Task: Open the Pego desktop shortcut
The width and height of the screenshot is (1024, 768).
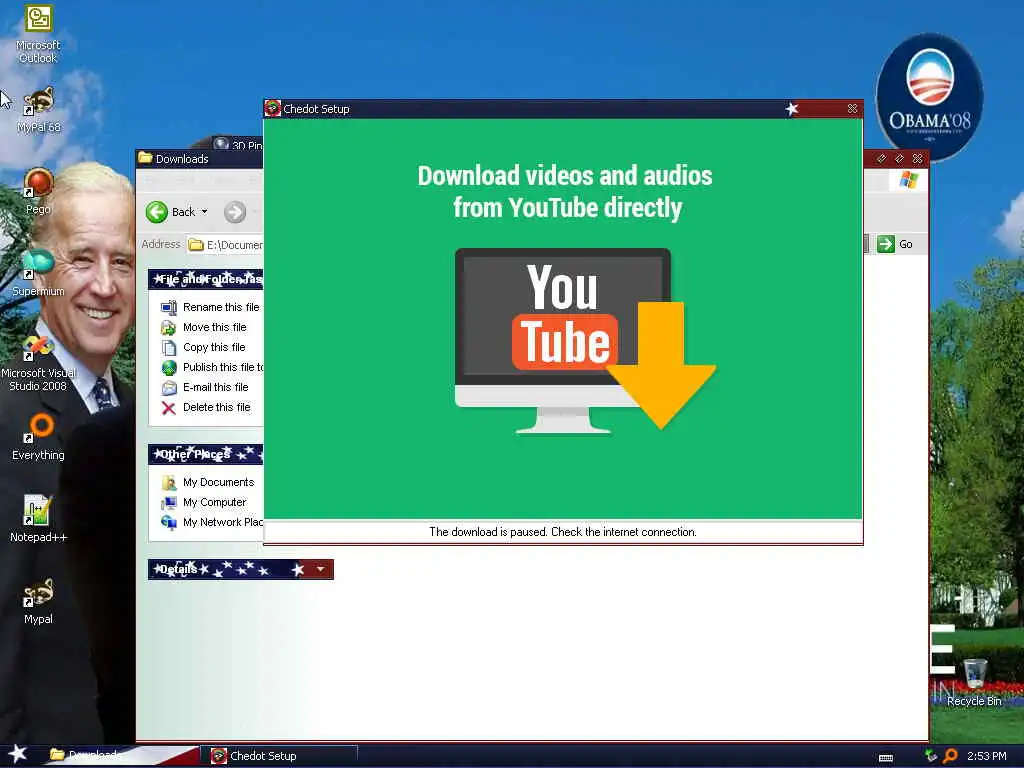Action: click(38, 191)
